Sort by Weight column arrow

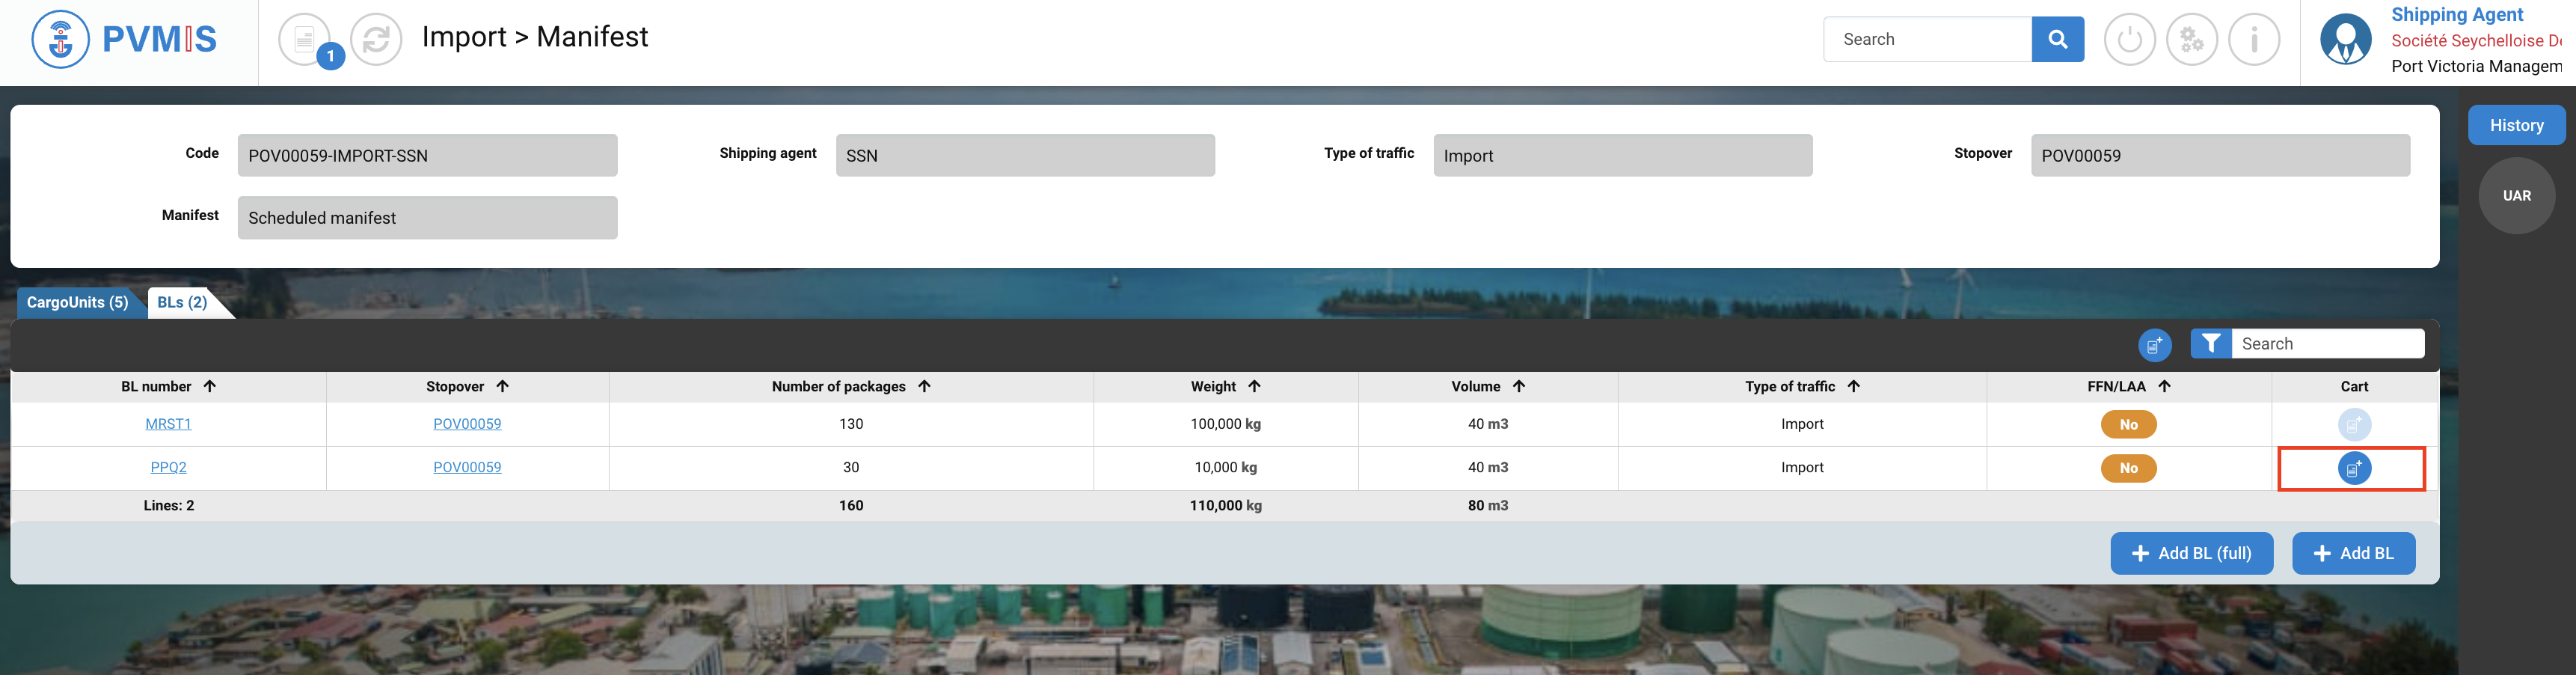pyautogui.click(x=1254, y=387)
